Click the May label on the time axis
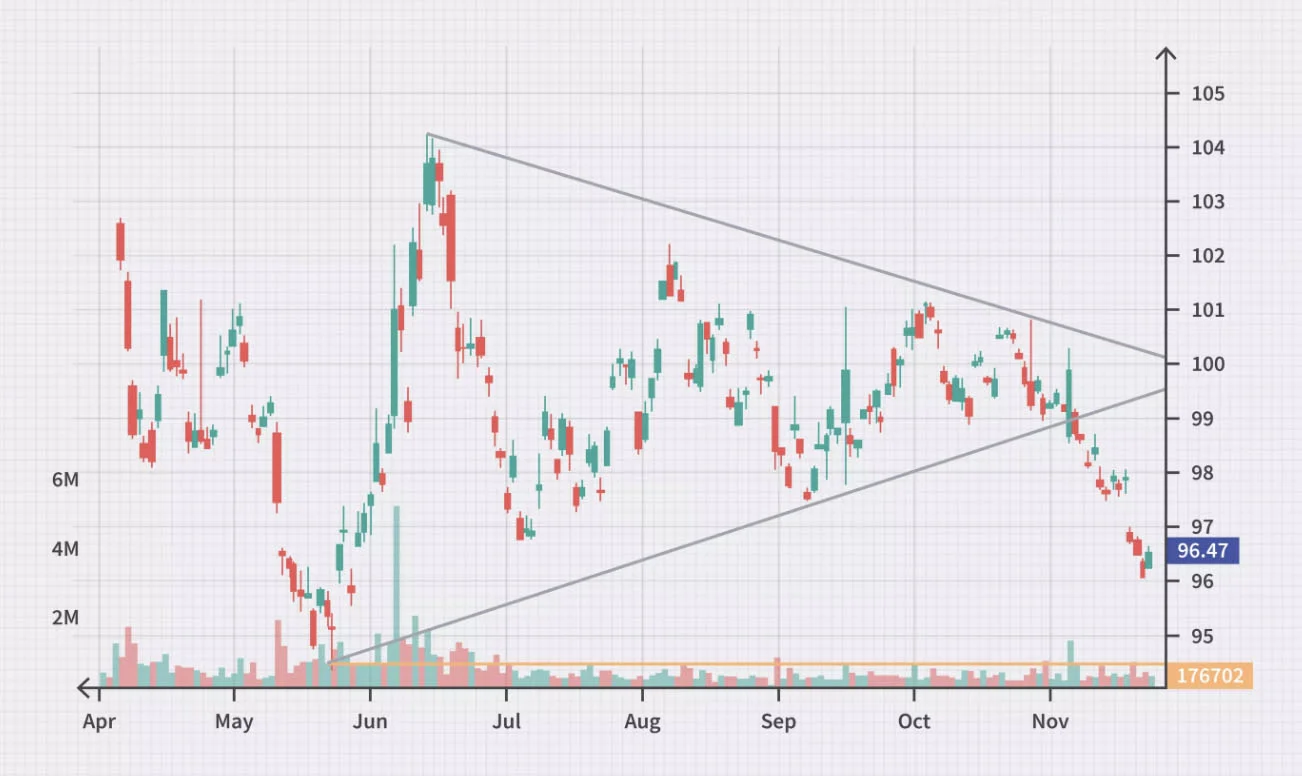The image size is (1302, 776). (234, 721)
